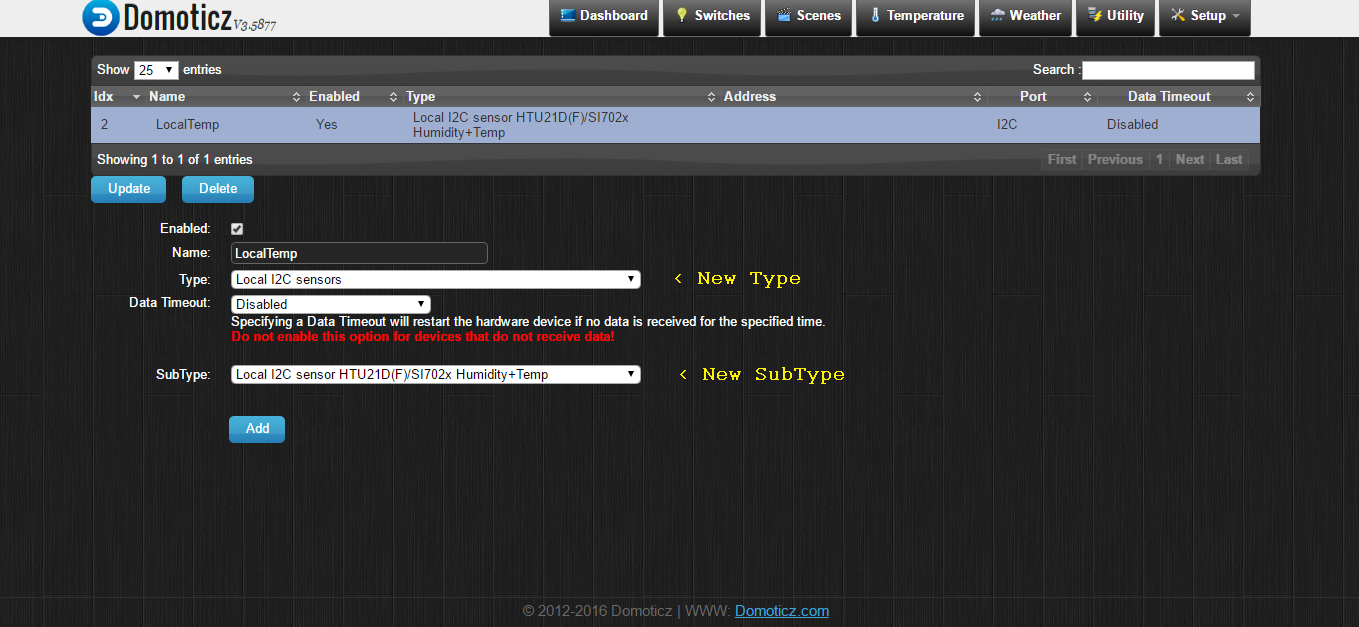Sort table by Name column
The image size is (1359, 627).
tap(224, 97)
